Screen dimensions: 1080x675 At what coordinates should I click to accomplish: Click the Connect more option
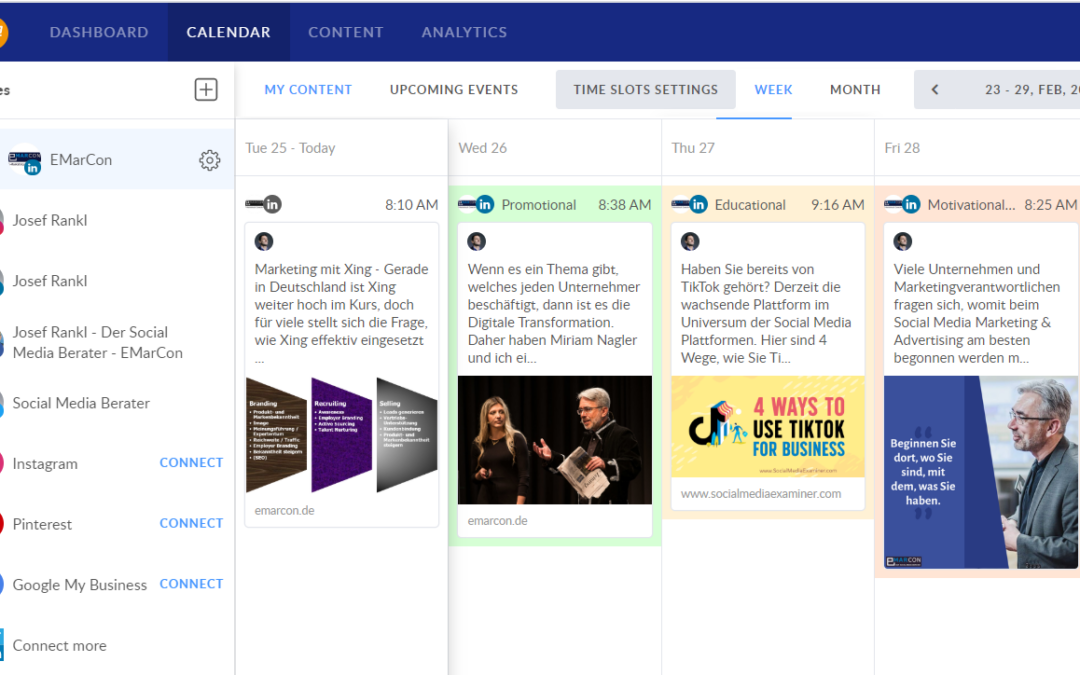pos(59,645)
